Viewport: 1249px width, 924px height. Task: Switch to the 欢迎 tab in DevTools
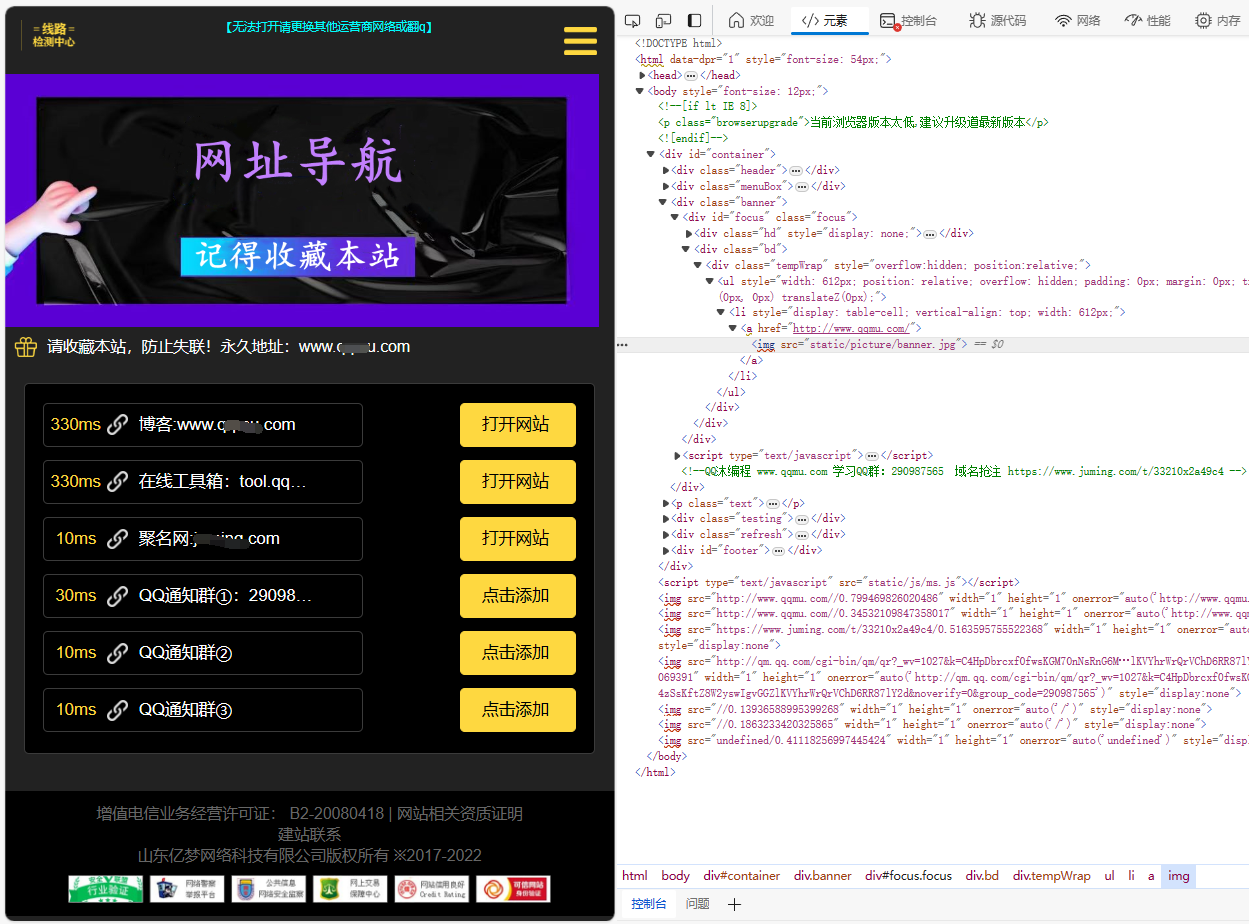click(x=750, y=19)
